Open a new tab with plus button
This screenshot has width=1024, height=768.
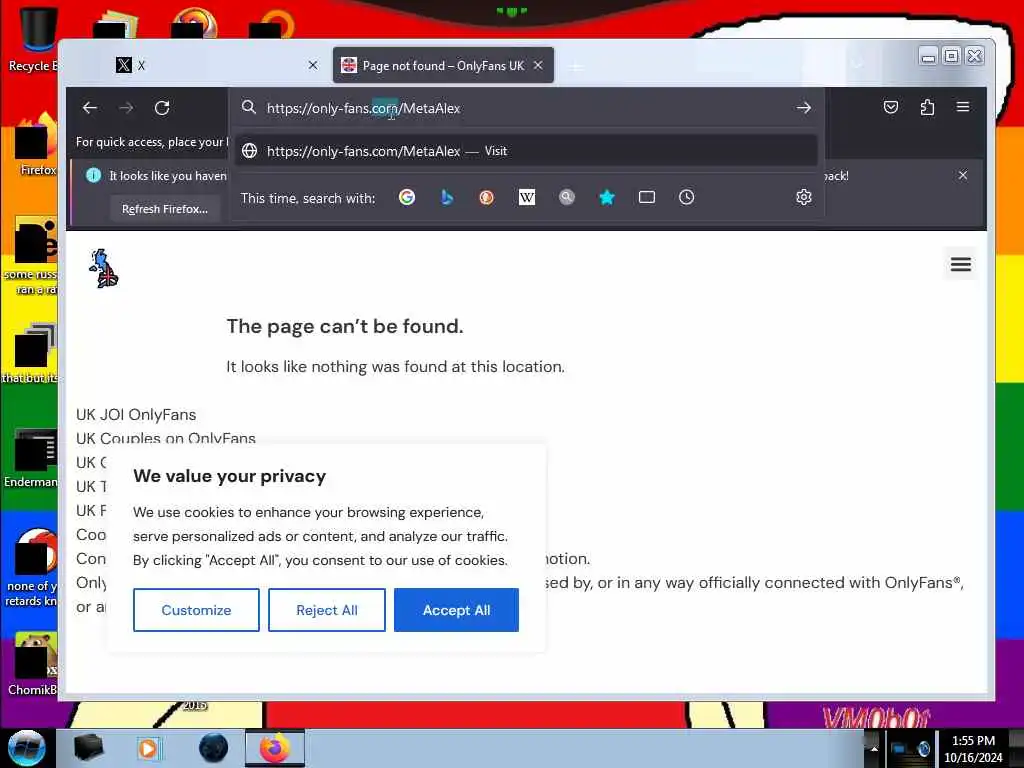coord(575,67)
